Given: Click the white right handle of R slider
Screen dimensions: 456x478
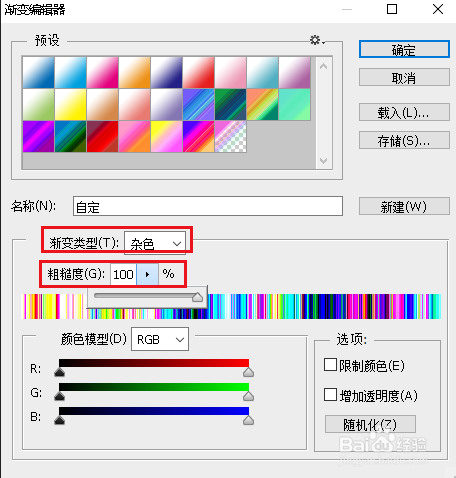Looking at the screenshot, I should coord(248,372).
